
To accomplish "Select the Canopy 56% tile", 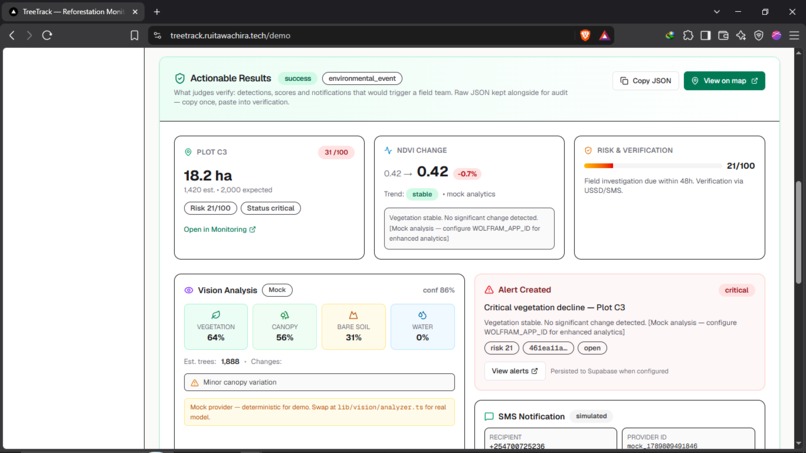I will pos(285,327).
